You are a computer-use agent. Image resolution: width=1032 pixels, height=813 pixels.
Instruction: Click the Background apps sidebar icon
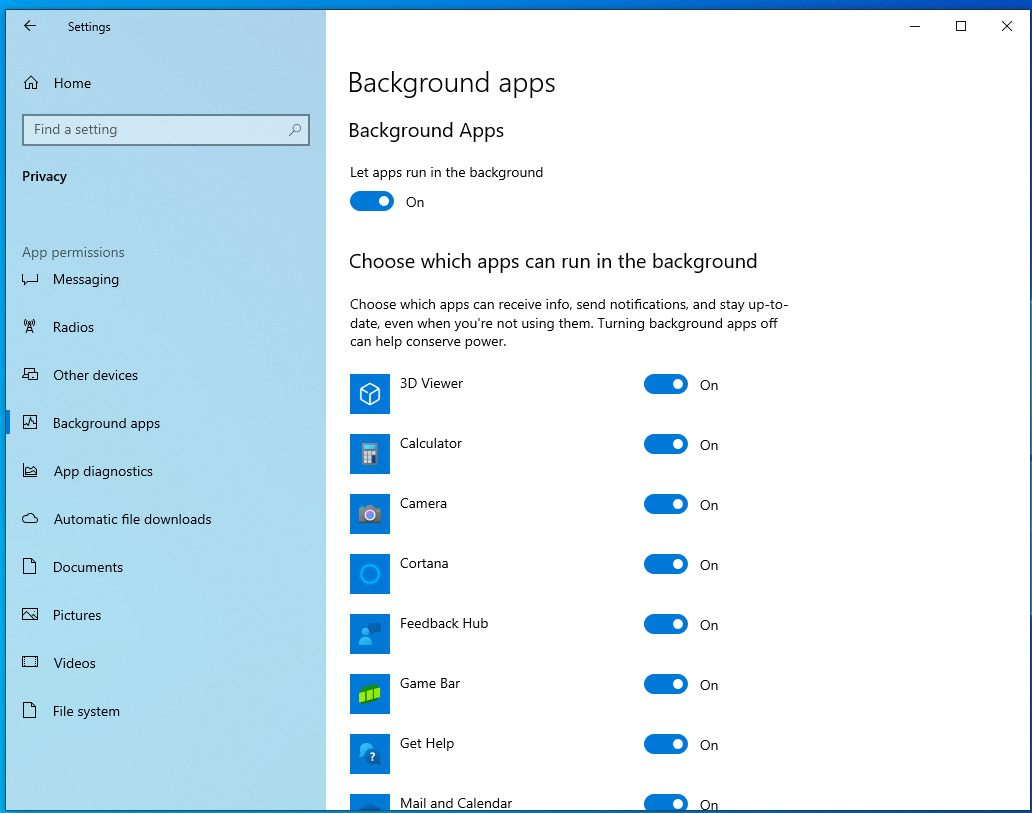(30, 423)
